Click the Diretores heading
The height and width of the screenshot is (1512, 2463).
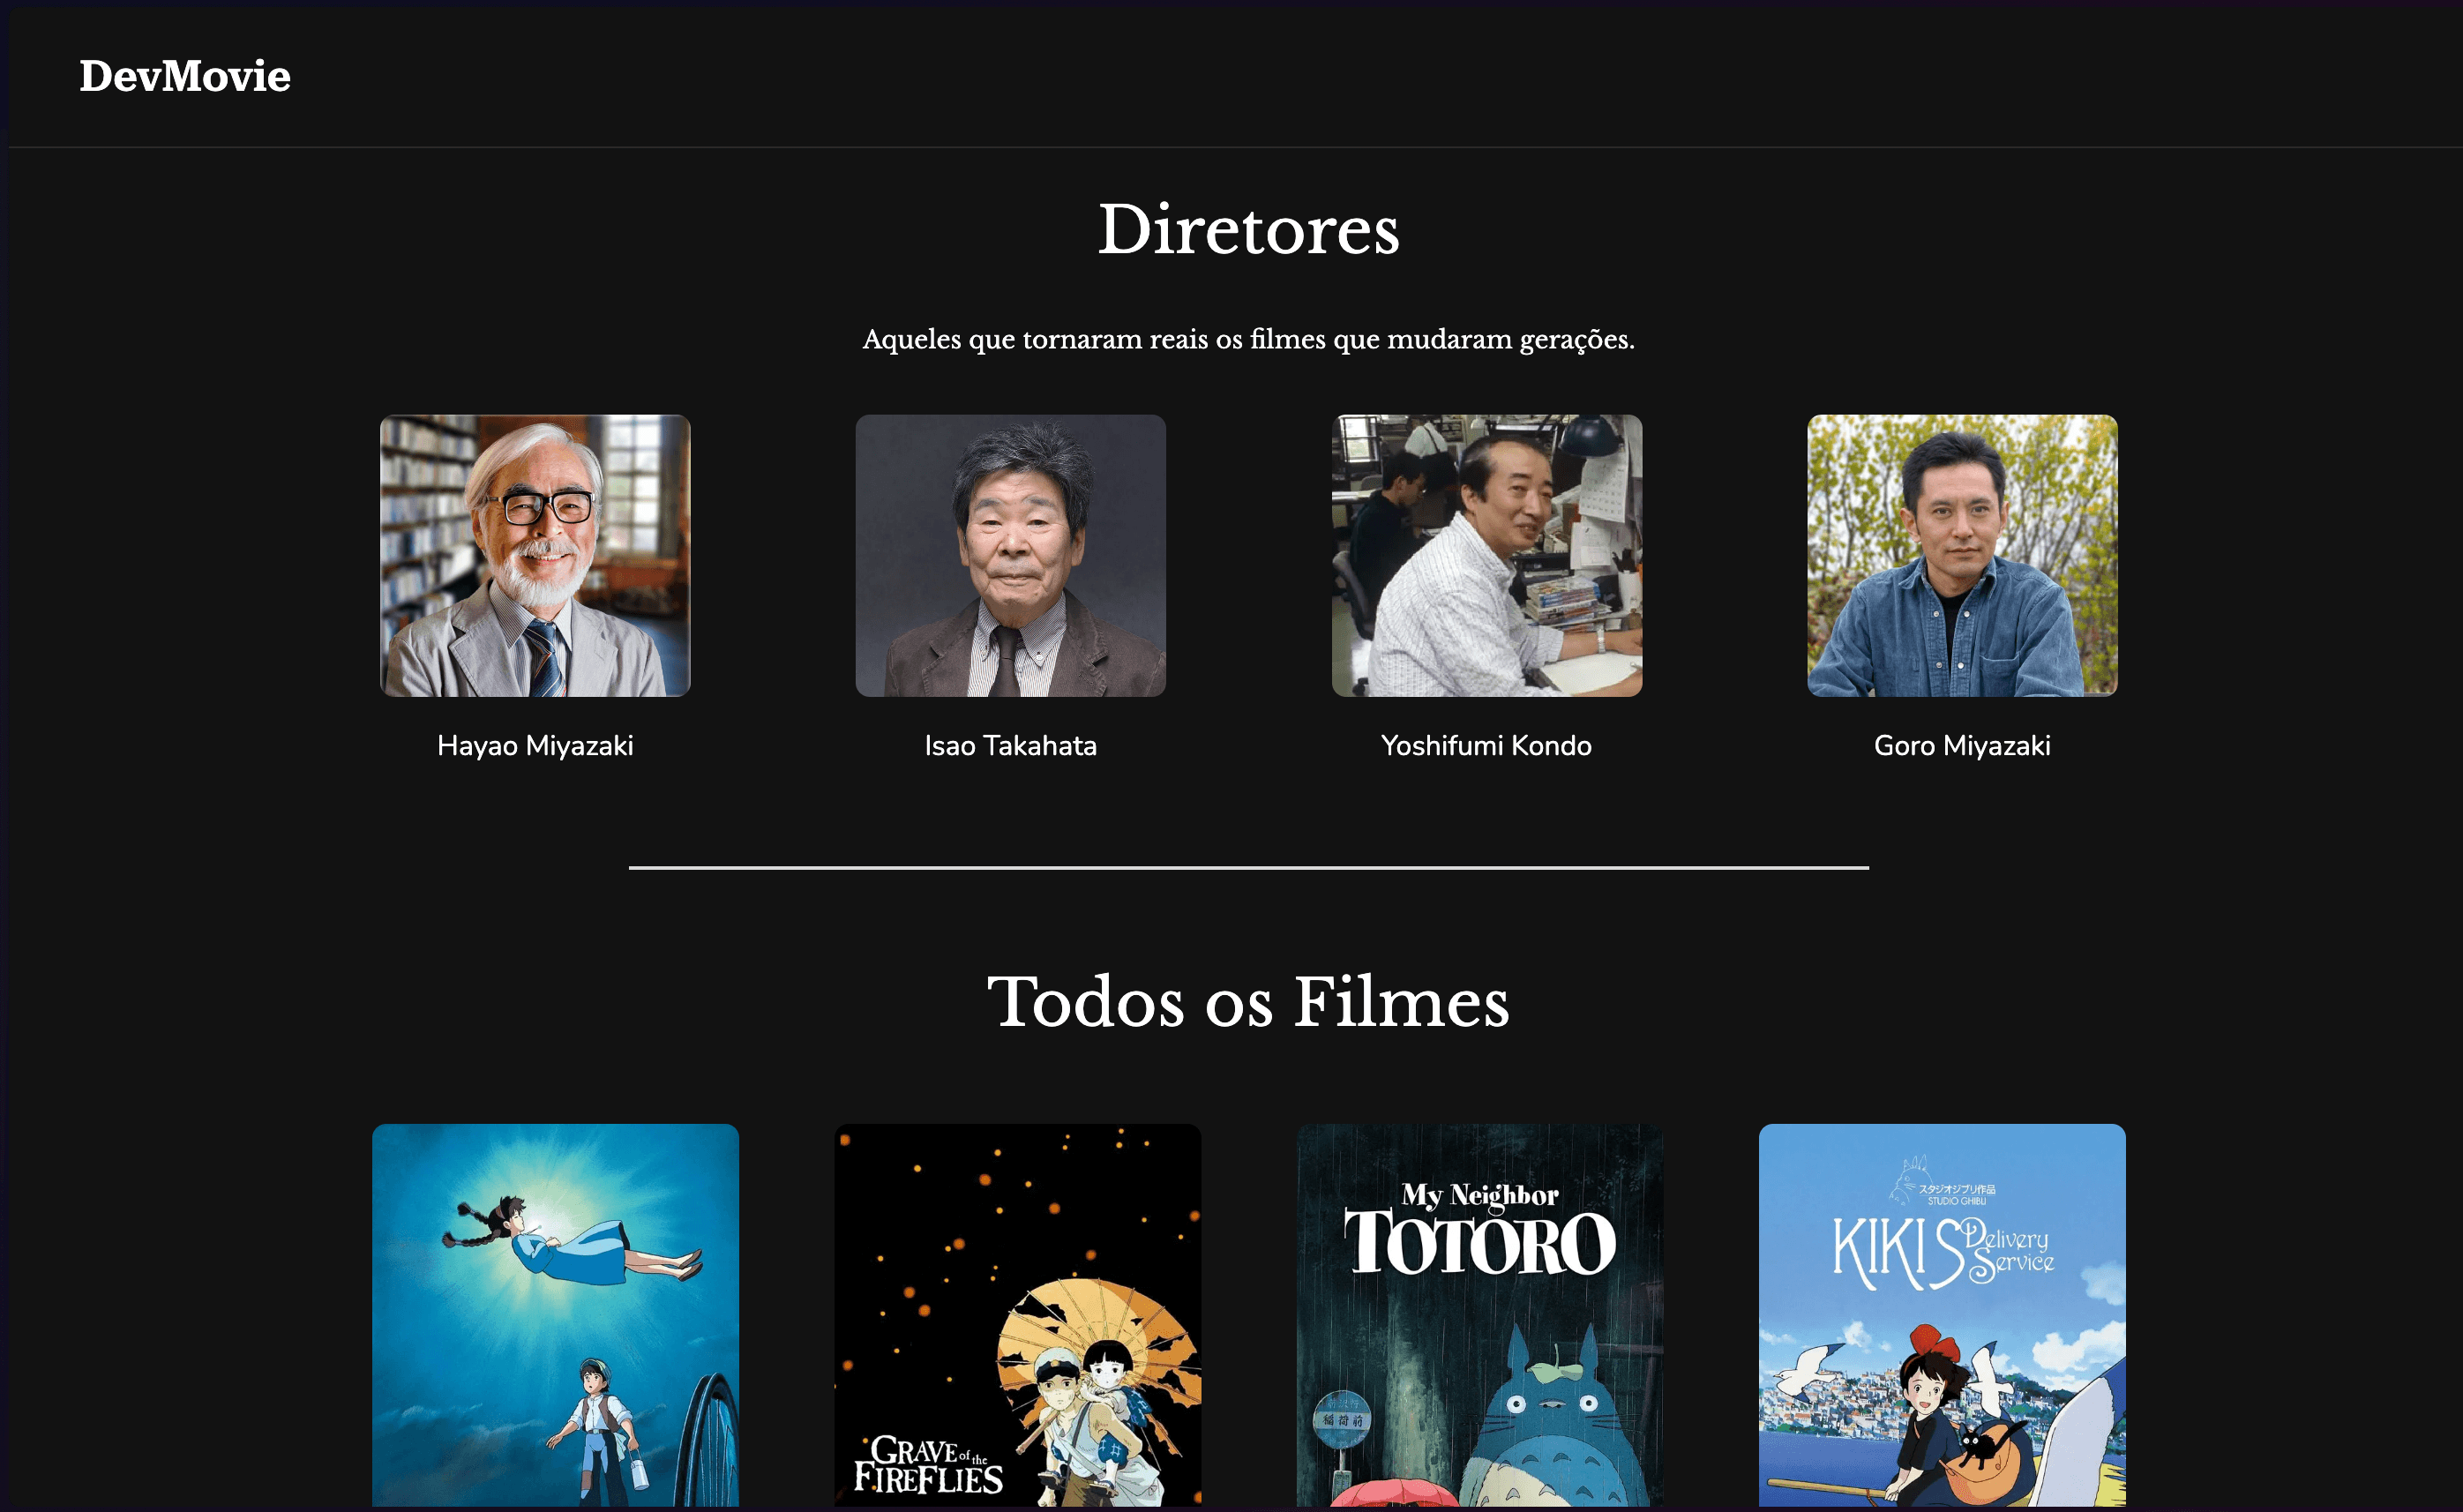click(1248, 230)
